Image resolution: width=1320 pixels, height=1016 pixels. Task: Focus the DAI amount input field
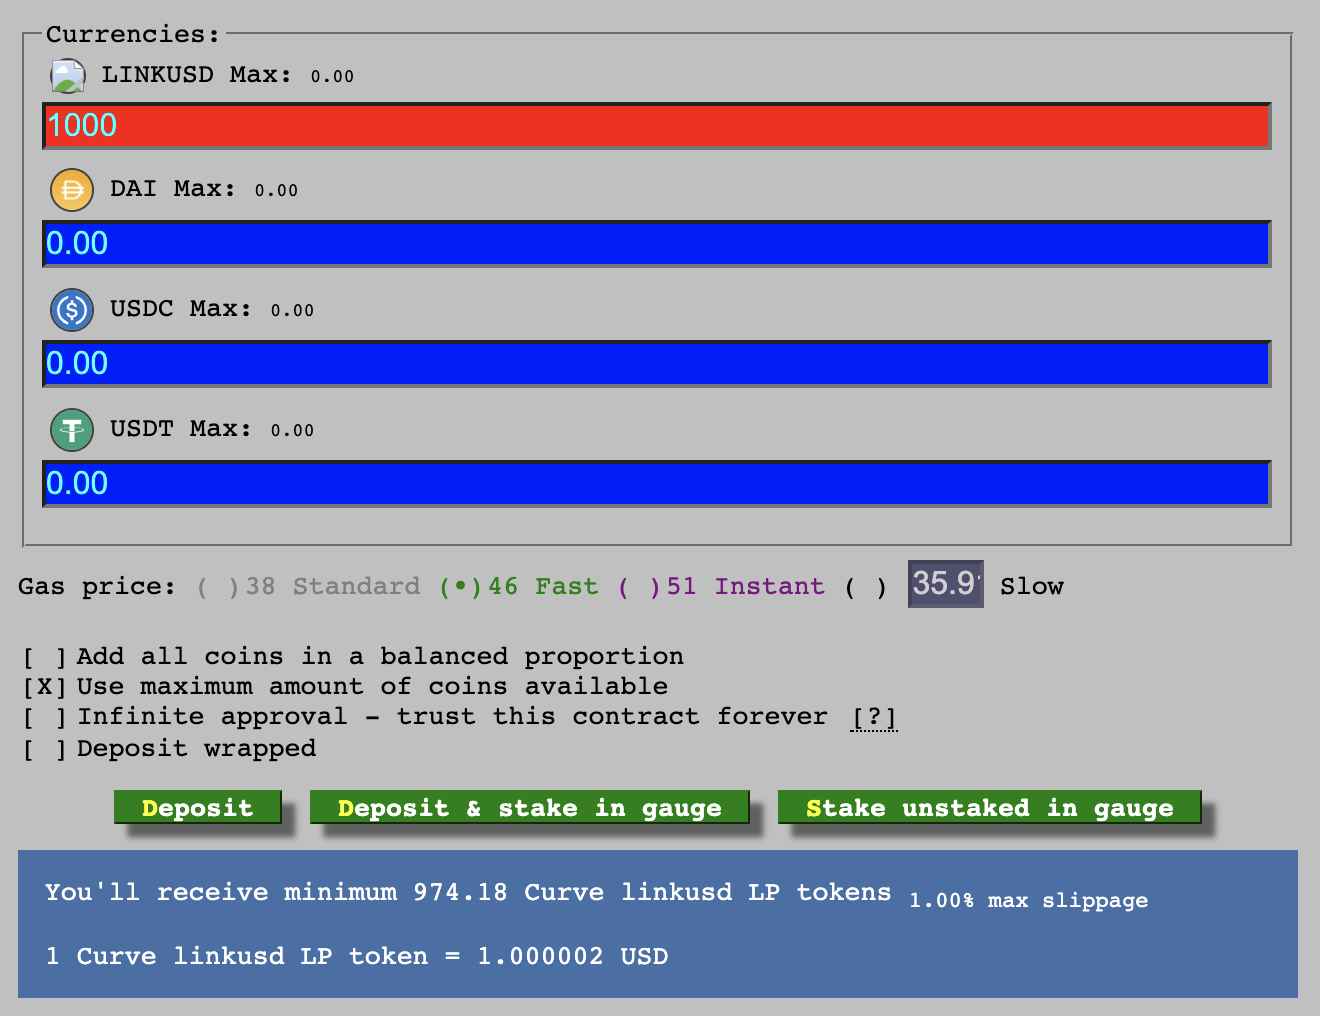(657, 244)
